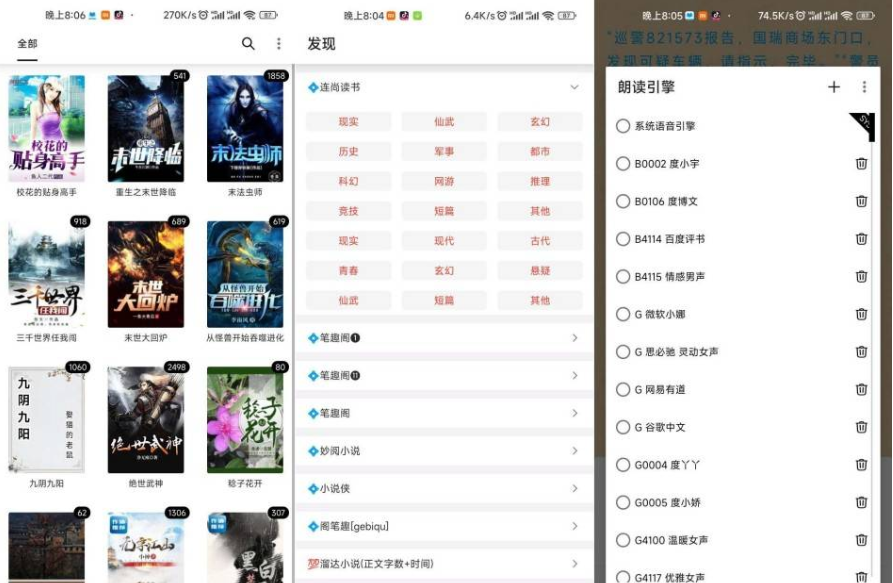Expand the plain 笔趣阁 source
This screenshot has width=893, height=583.
coord(444,413)
